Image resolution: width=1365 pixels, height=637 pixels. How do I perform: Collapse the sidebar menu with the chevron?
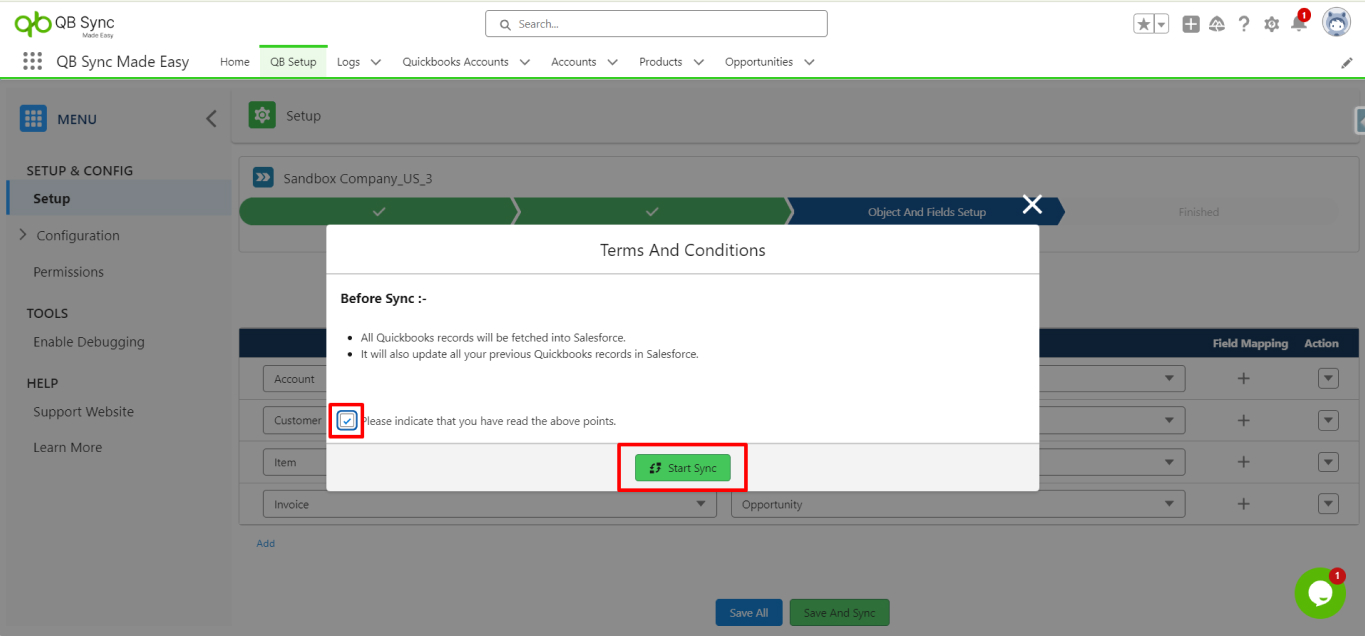(x=211, y=118)
